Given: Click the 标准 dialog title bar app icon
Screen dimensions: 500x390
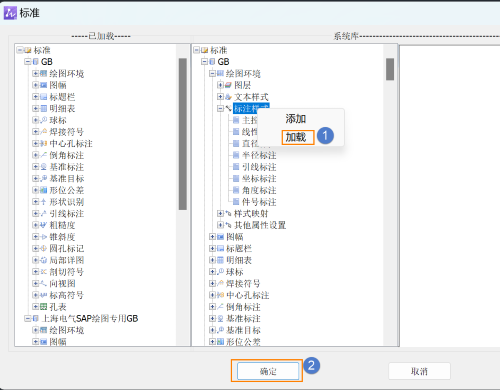Looking at the screenshot, I should pyautogui.click(x=10, y=13).
